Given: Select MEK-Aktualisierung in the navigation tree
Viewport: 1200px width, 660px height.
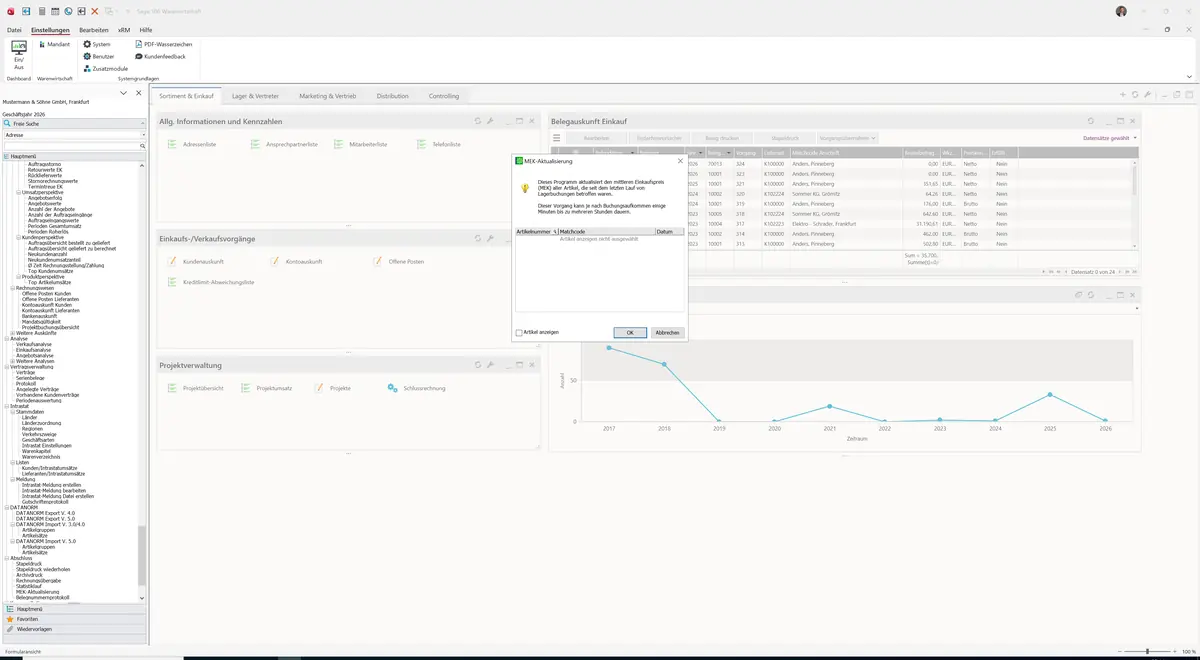Looking at the screenshot, I should coord(37,591).
